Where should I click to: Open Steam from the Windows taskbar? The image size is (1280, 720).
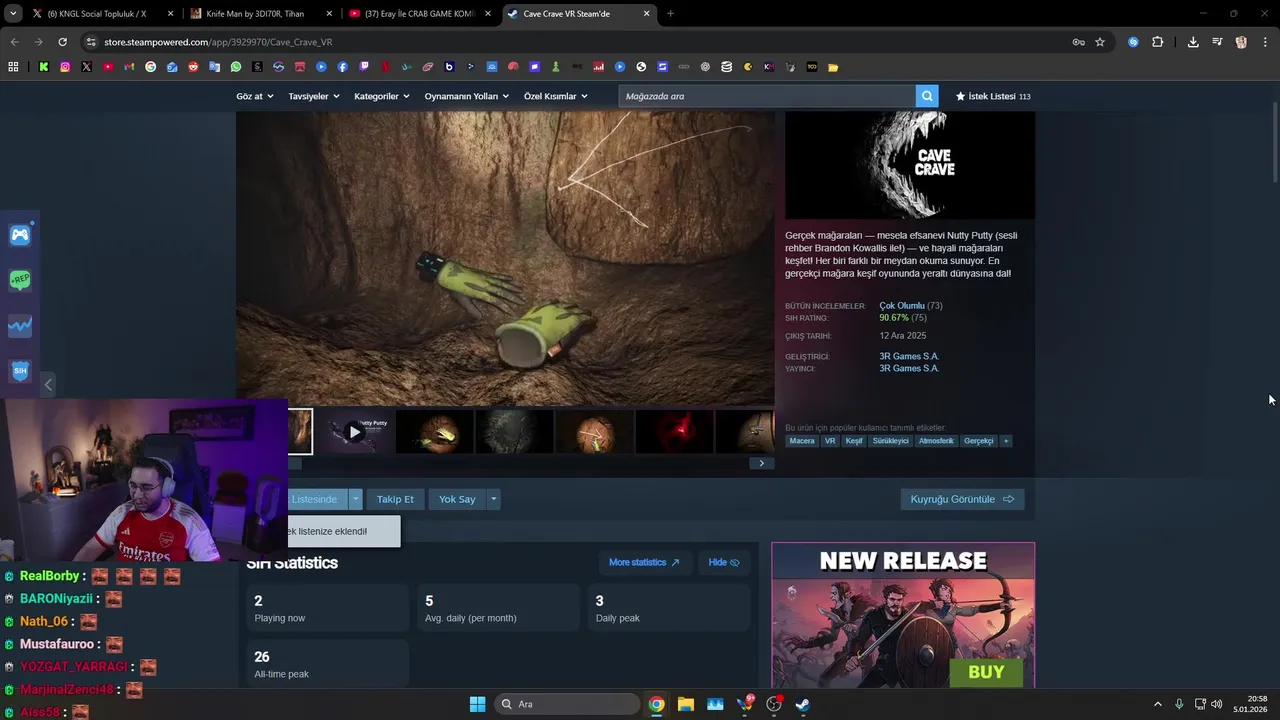(x=802, y=704)
